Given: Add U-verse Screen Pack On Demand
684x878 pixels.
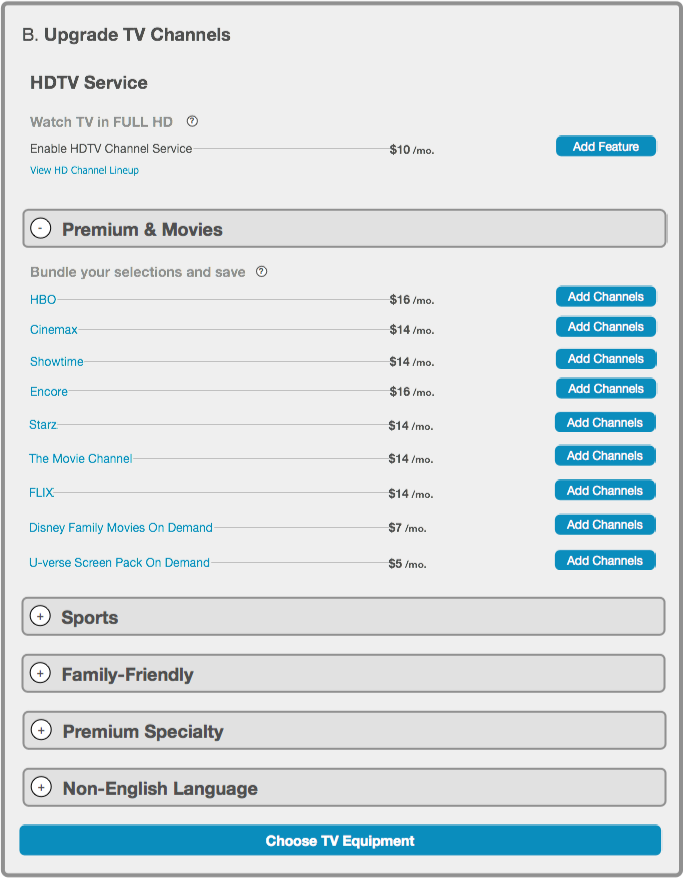Looking at the screenshot, I should (x=605, y=561).
